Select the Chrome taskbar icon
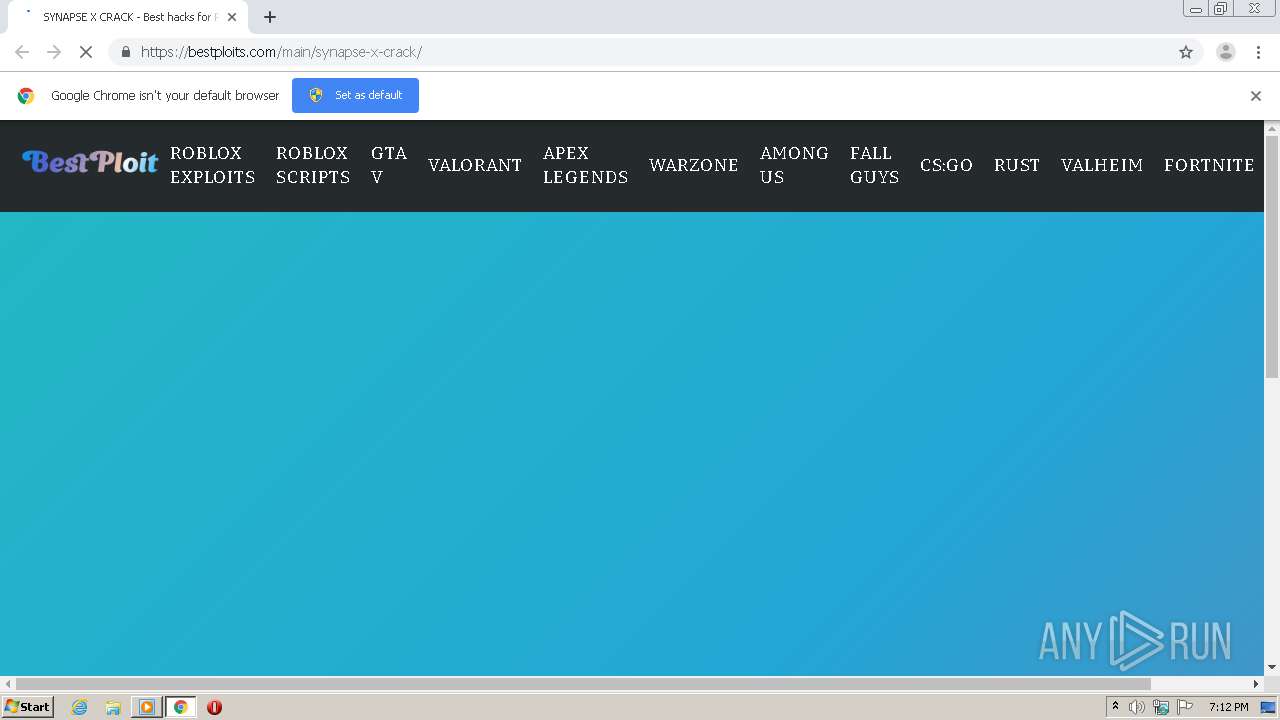This screenshot has height=720, width=1280. pyautogui.click(x=180, y=707)
